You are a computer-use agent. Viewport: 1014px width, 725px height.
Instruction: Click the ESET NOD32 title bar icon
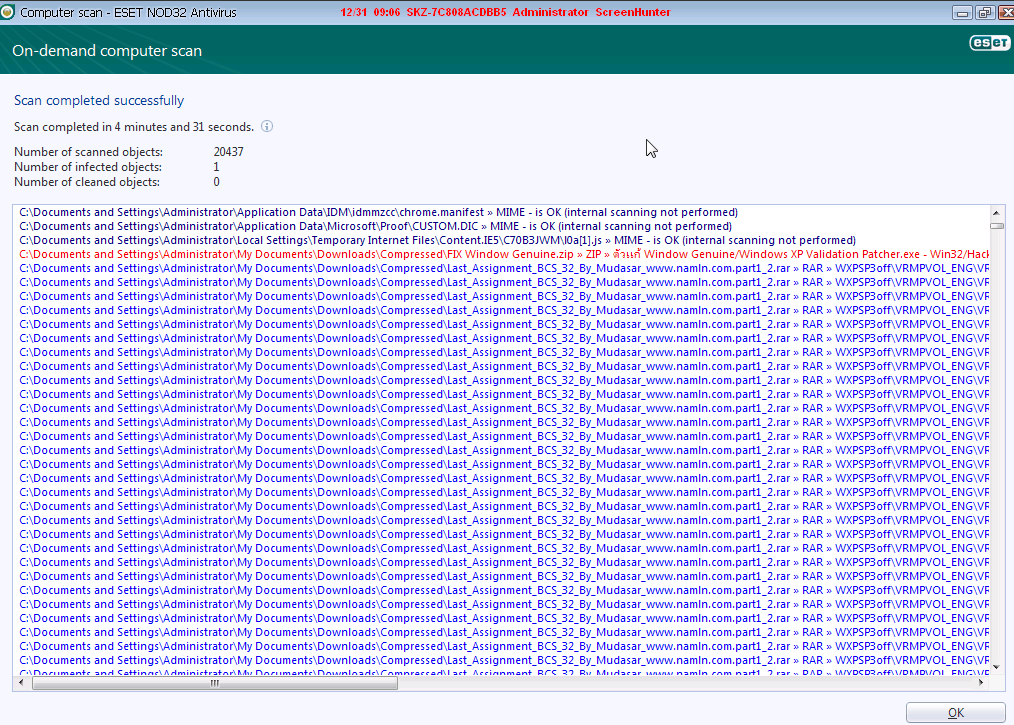8,12
